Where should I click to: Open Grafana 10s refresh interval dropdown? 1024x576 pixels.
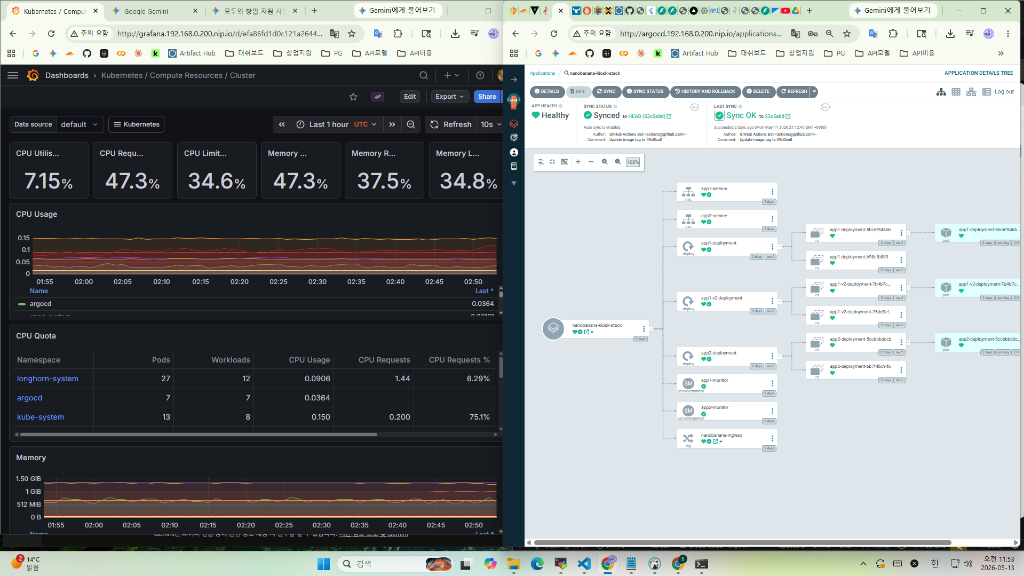click(x=490, y=124)
